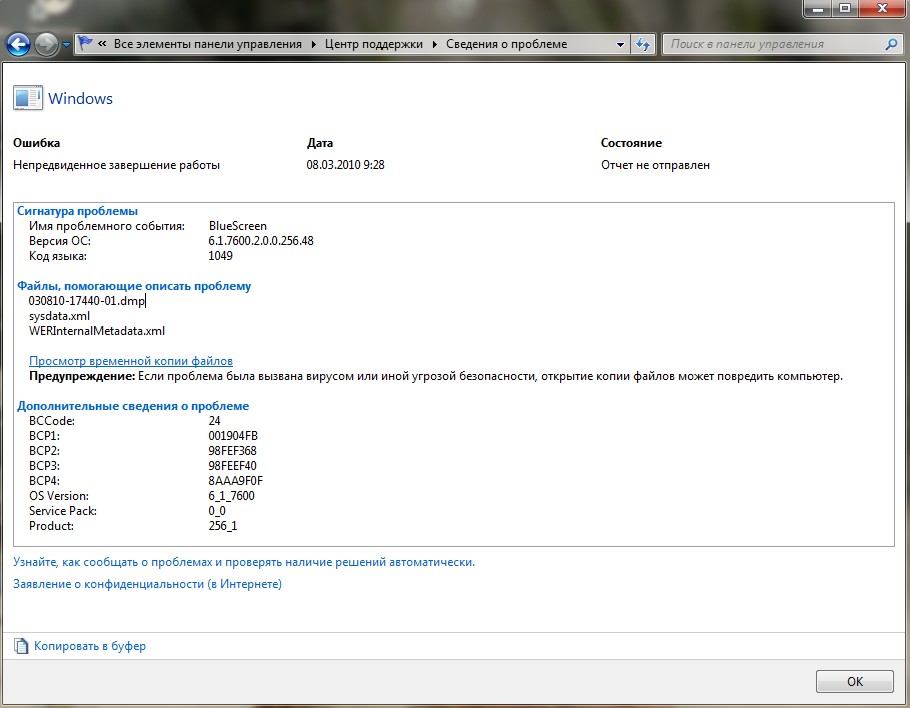
Task: Click the Back navigation arrow button
Action: click(18, 44)
